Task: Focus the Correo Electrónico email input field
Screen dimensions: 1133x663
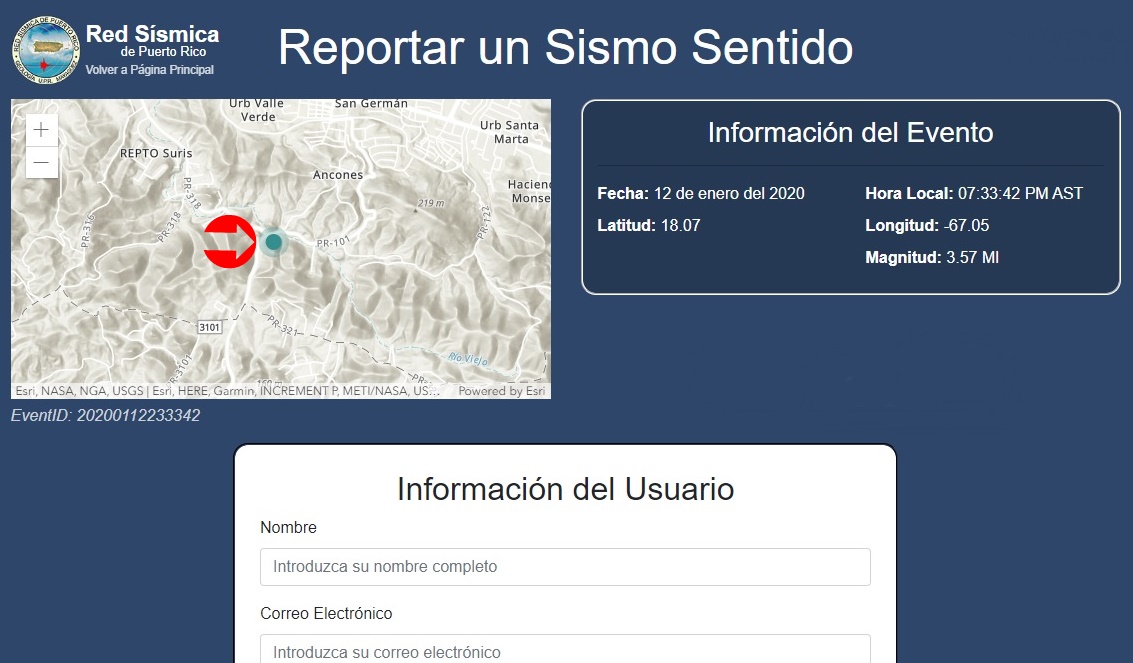Action: tap(565, 650)
